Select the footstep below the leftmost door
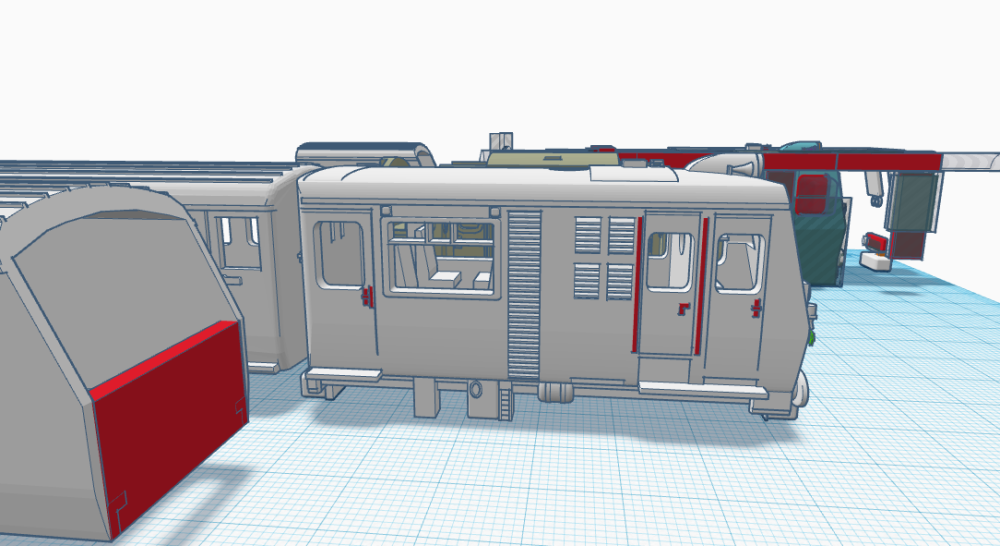Screen dimensions: 1000x546 (344, 375)
